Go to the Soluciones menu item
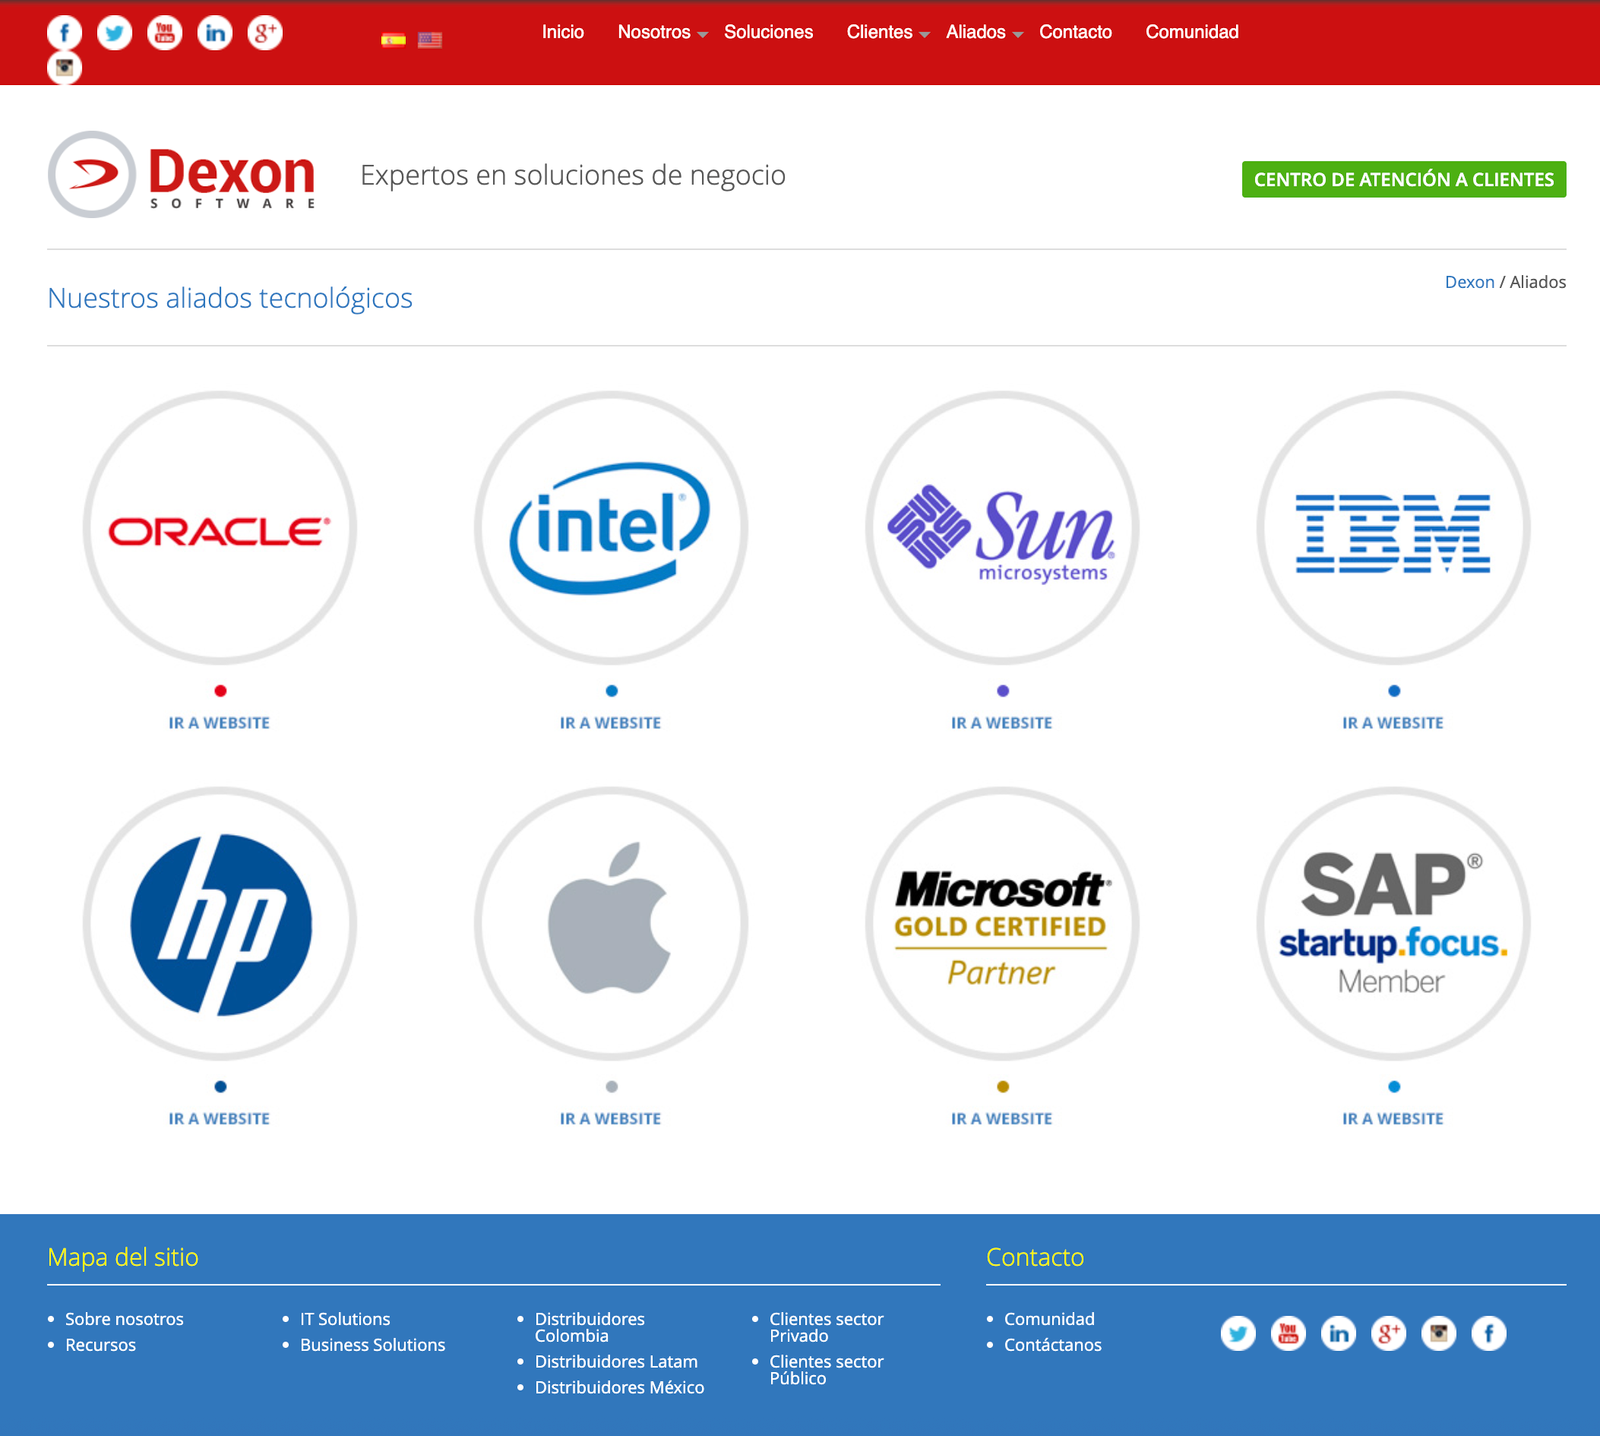This screenshot has width=1600, height=1436. 768,32
